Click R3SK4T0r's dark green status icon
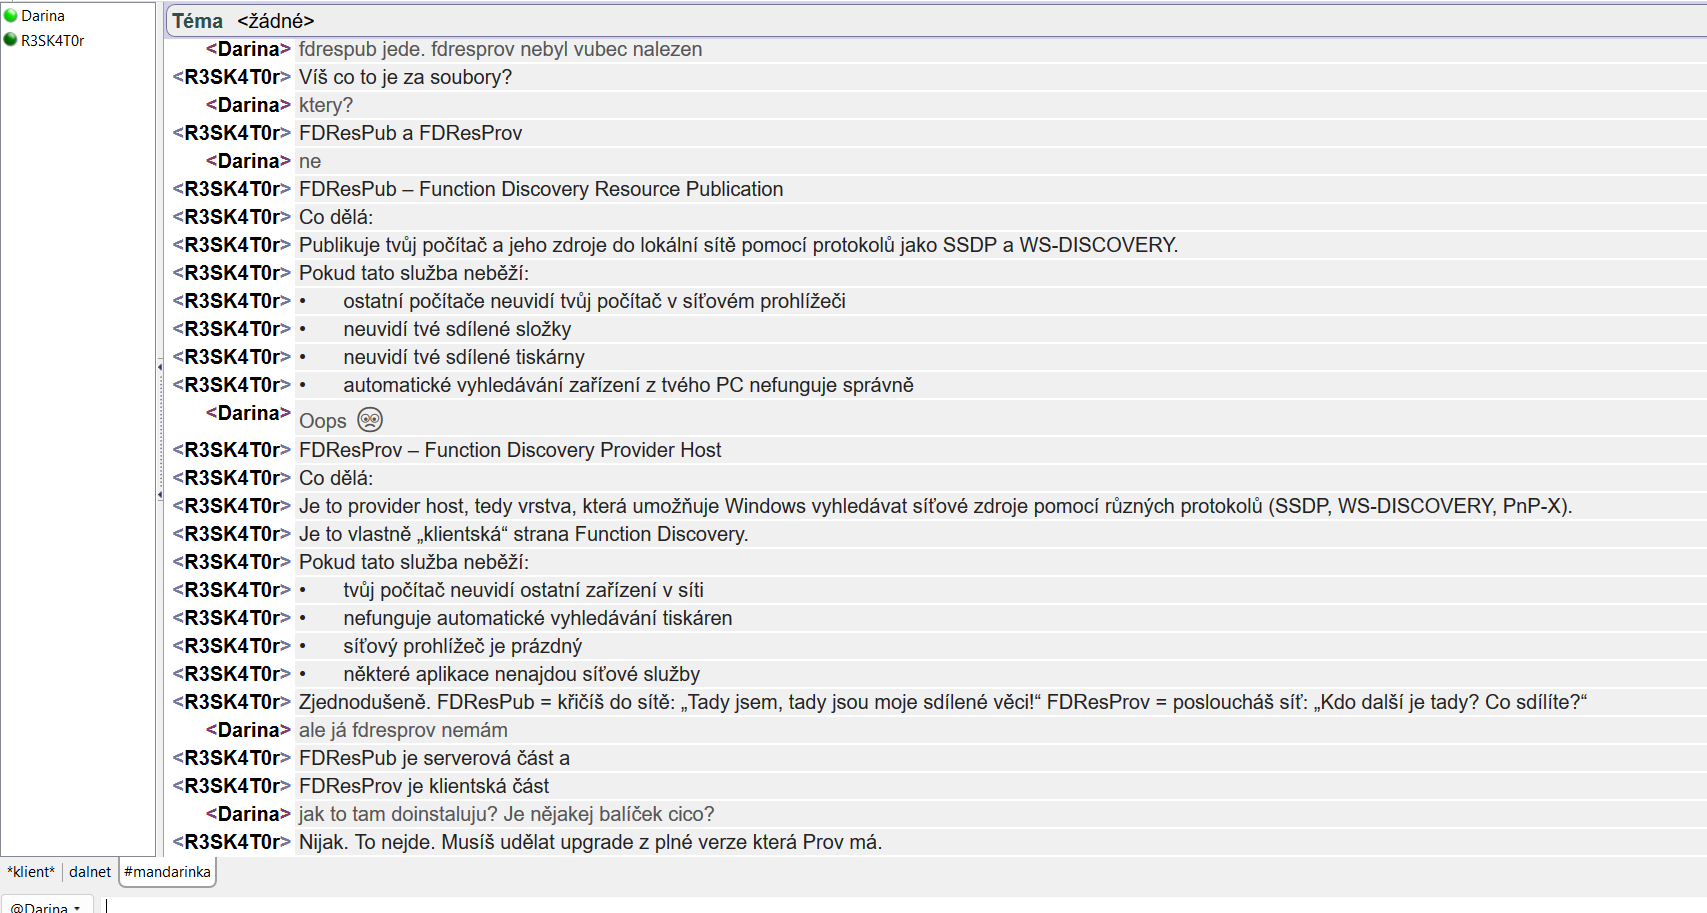1707x913 pixels. pos(11,40)
